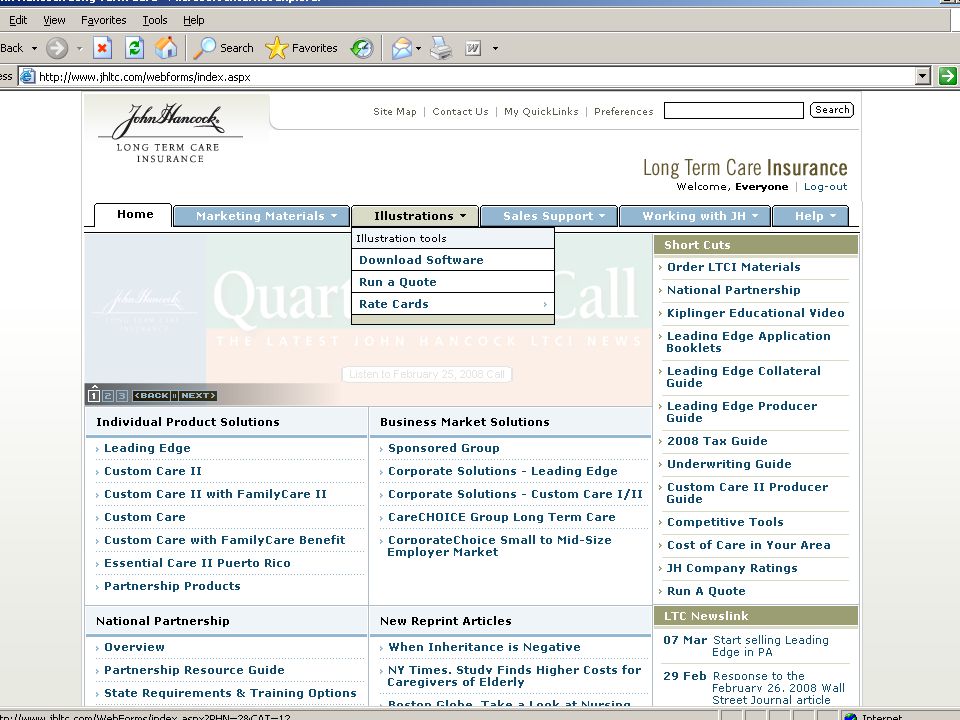Open Edit with Word dropdown arrow
Image resolution: width=960 pixels, height=720 pixels.
(x=495, y=48)
